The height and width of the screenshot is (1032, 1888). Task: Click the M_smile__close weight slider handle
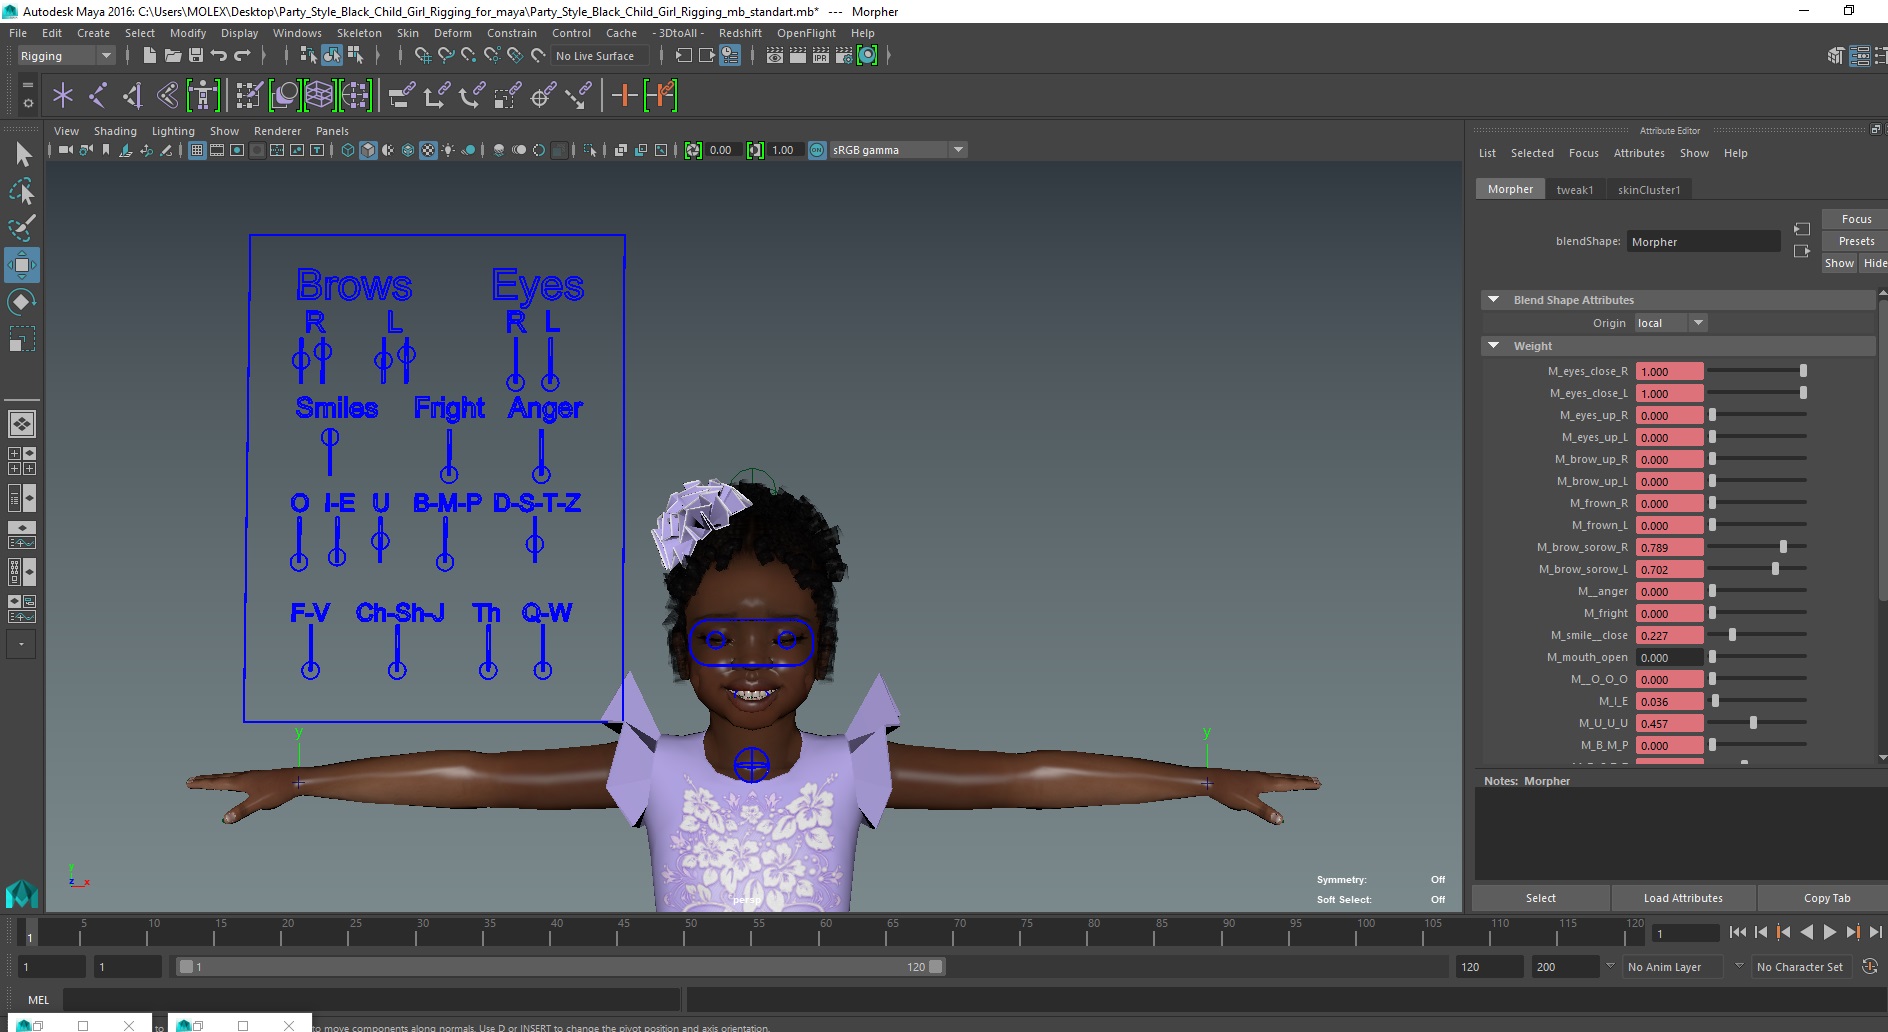pos(1732,635)
